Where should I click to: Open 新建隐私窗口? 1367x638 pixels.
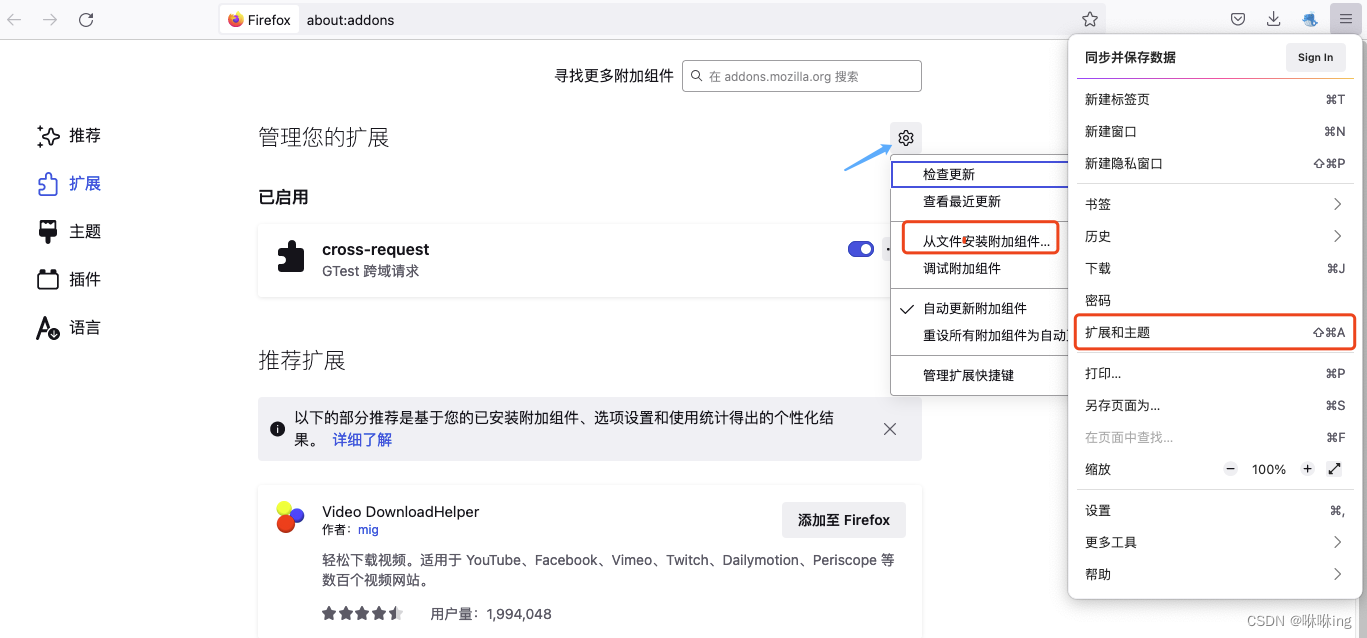1215,163
